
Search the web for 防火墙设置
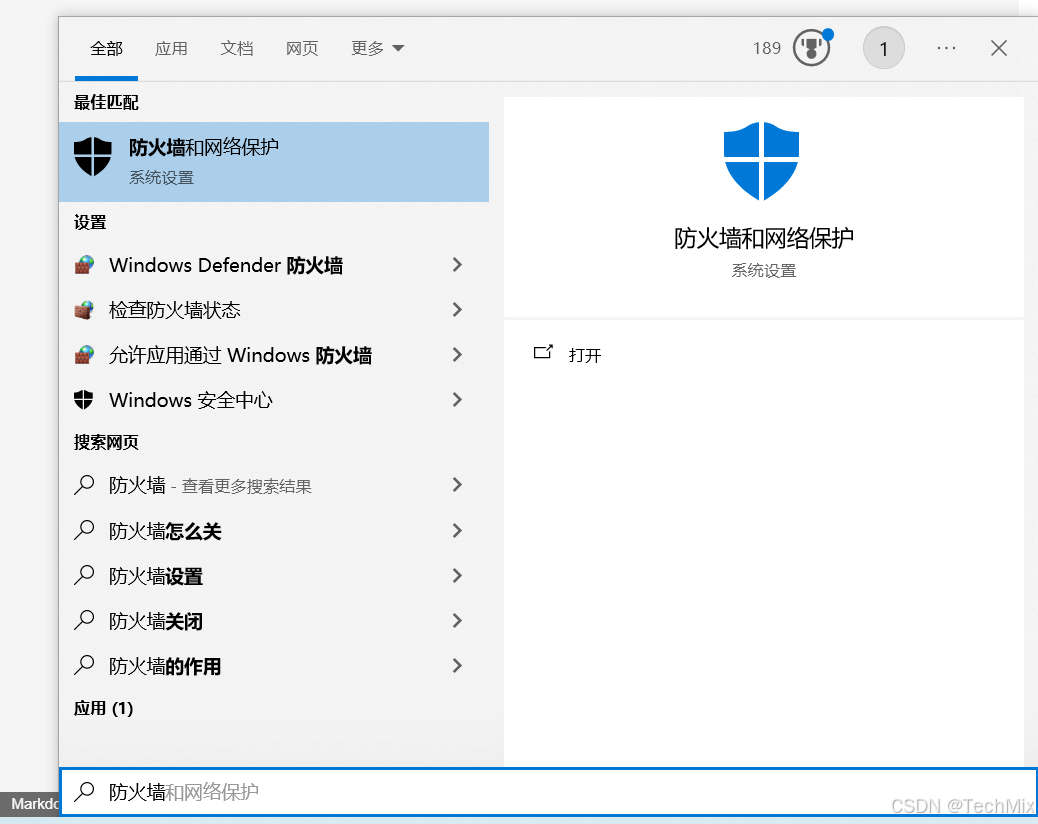click(274, 575)
